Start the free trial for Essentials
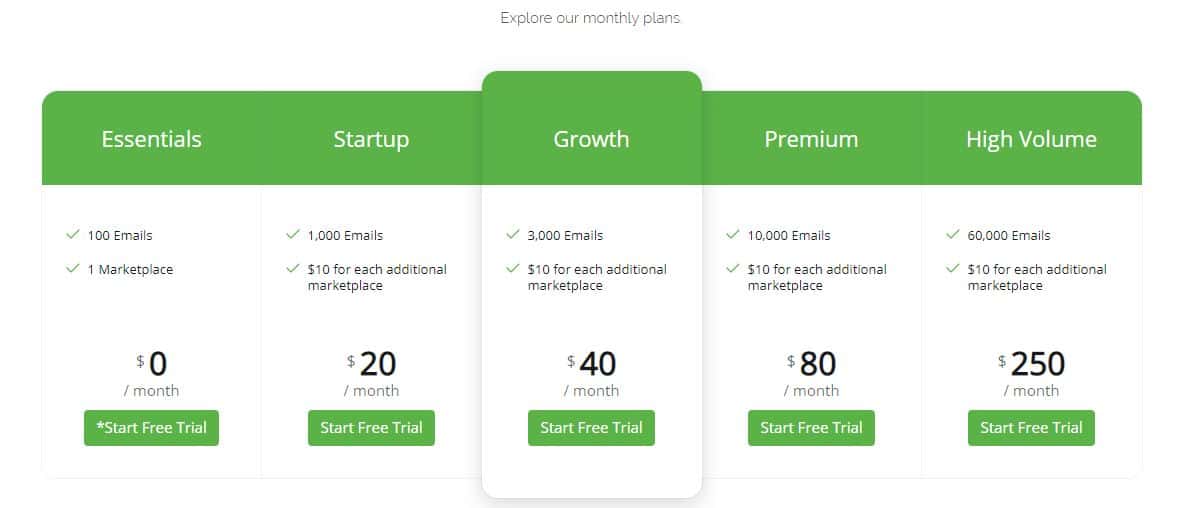This screenshot has height=508, width=1191. [x=151, y=428]
